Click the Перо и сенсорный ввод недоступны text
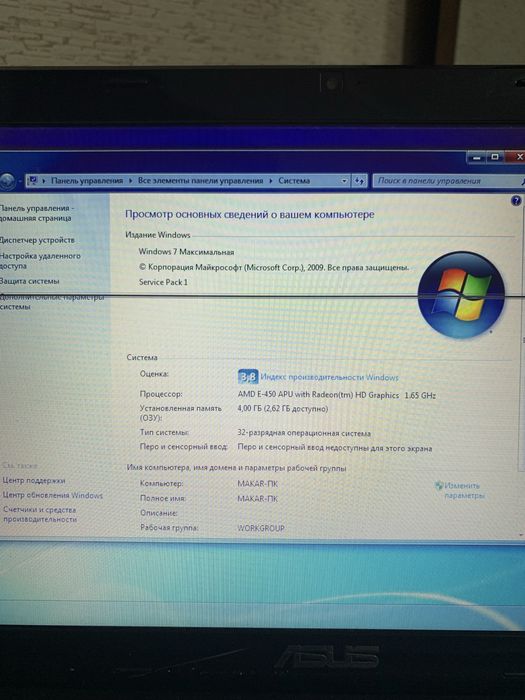This screenshot has width=525, height=700. [335, 448]
